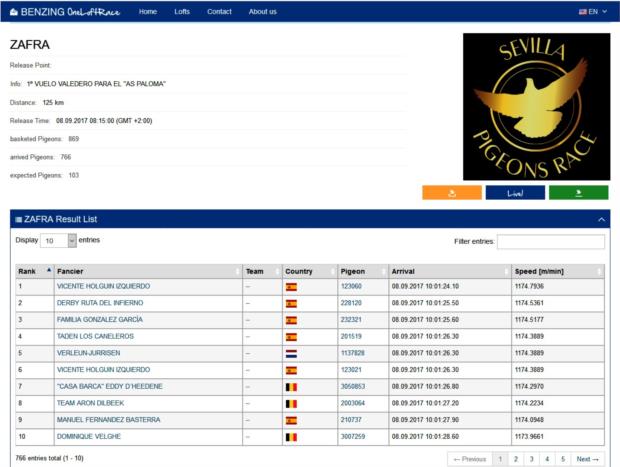The height and width of the screenshot is (467, 620).
Task: Click the BENZING OneLoftRace brand logo
Action: coord(65,11)
